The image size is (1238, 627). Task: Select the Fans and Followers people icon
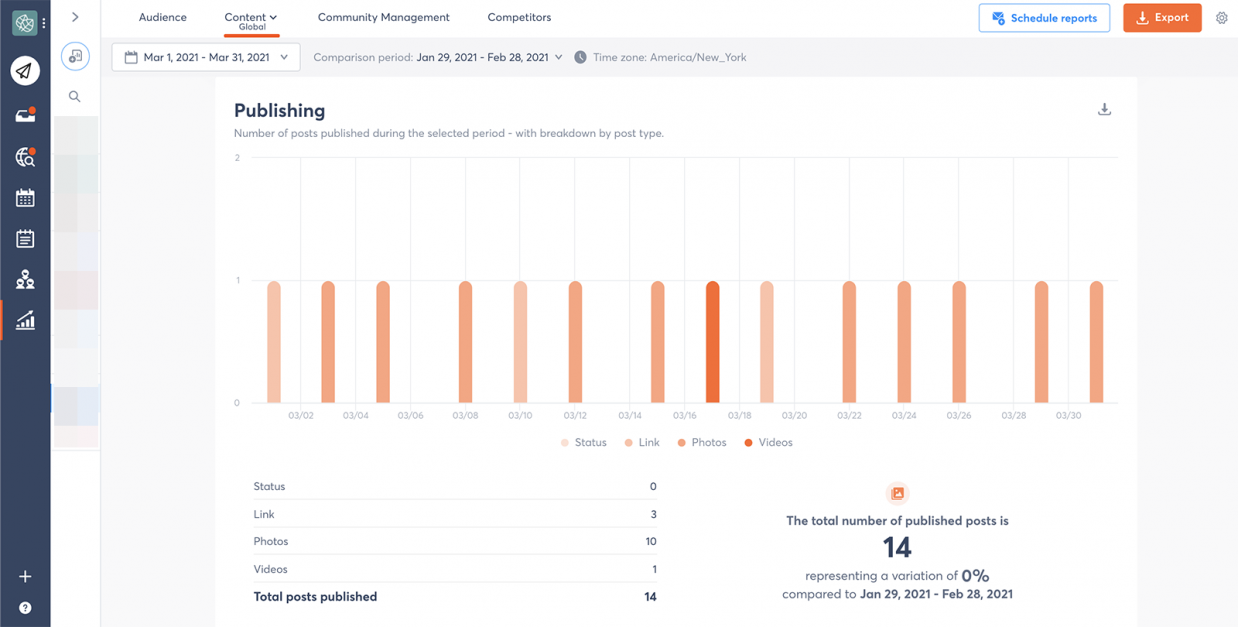(25, 279)
